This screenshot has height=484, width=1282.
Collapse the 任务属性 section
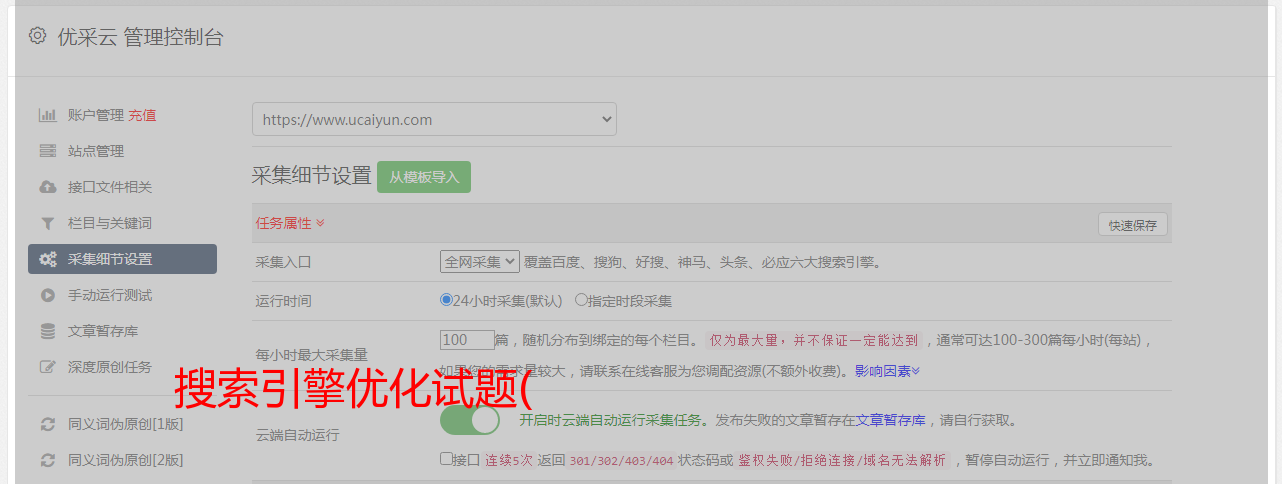[x=290, y=223]
